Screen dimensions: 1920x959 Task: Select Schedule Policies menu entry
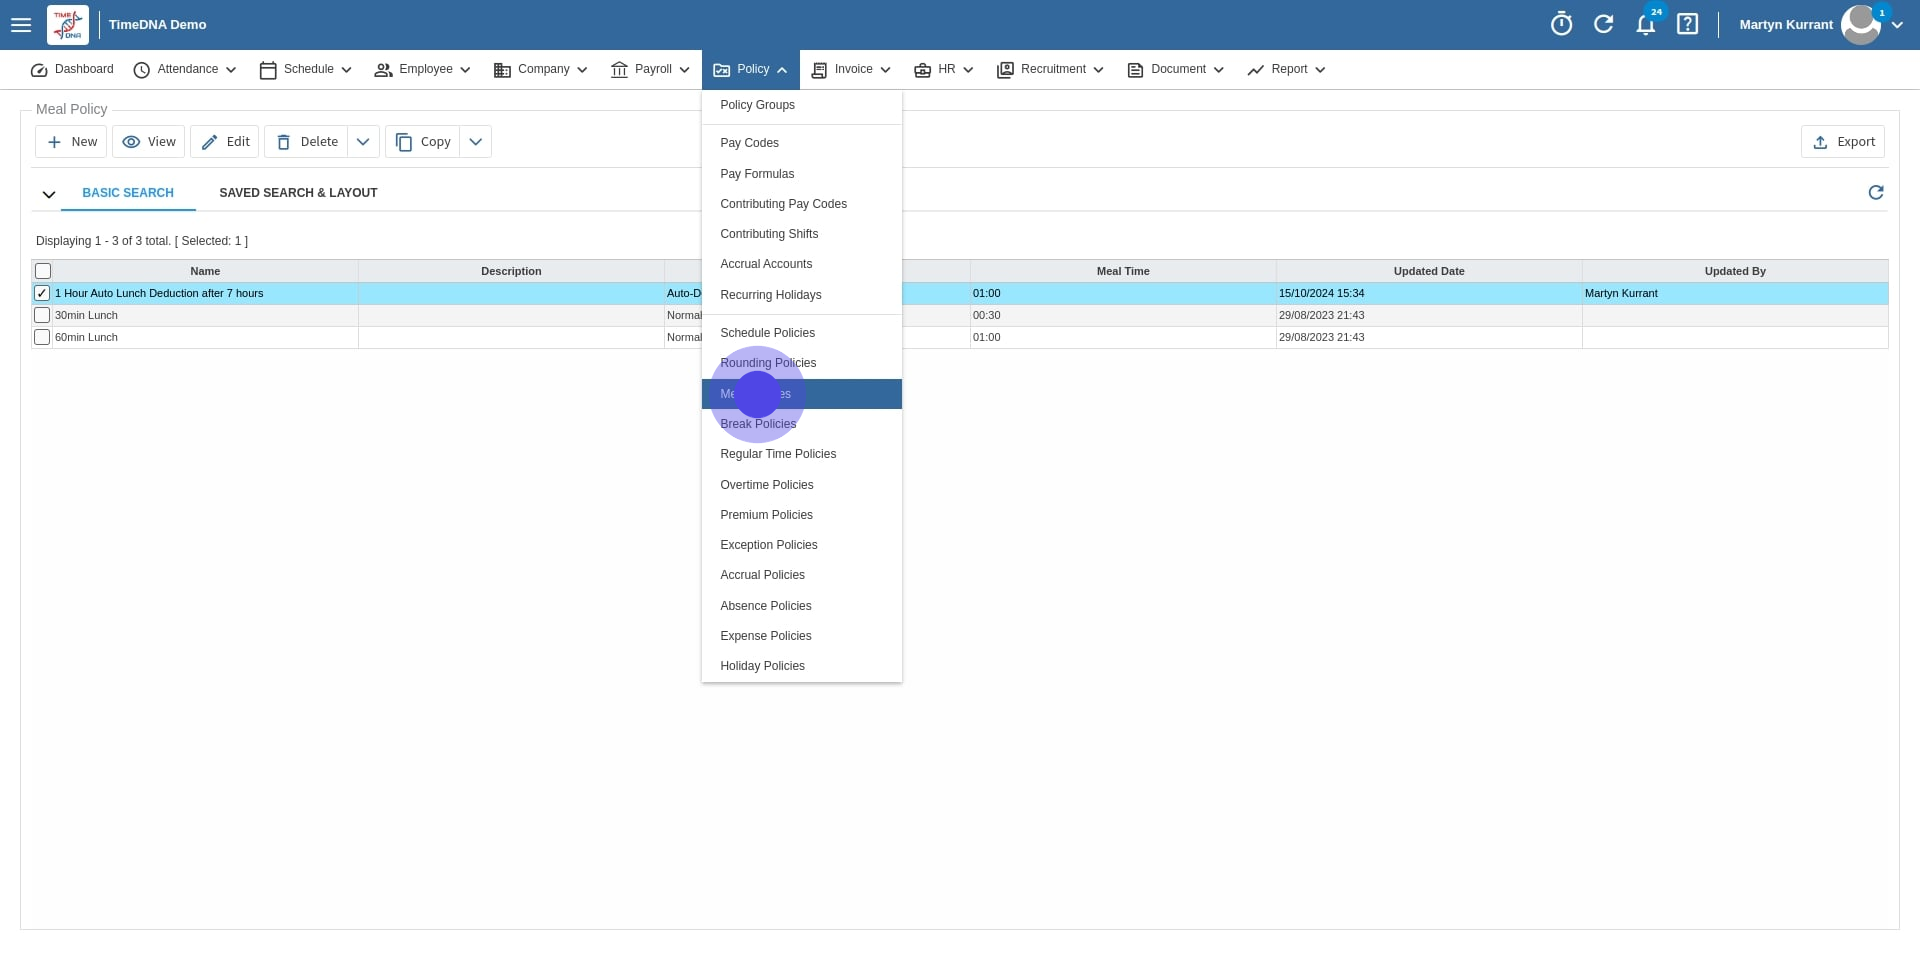[x=802, y=333]
